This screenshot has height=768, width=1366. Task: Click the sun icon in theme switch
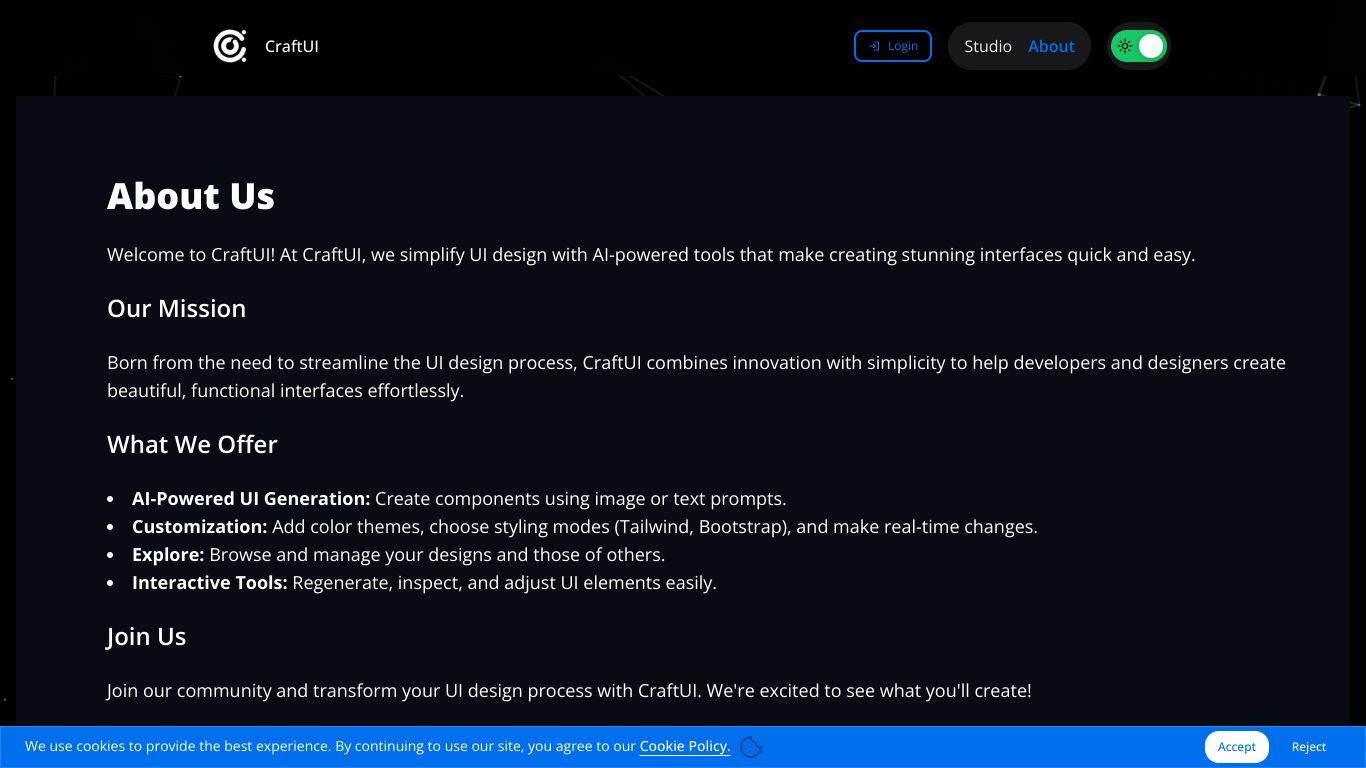coord(1125,46)
